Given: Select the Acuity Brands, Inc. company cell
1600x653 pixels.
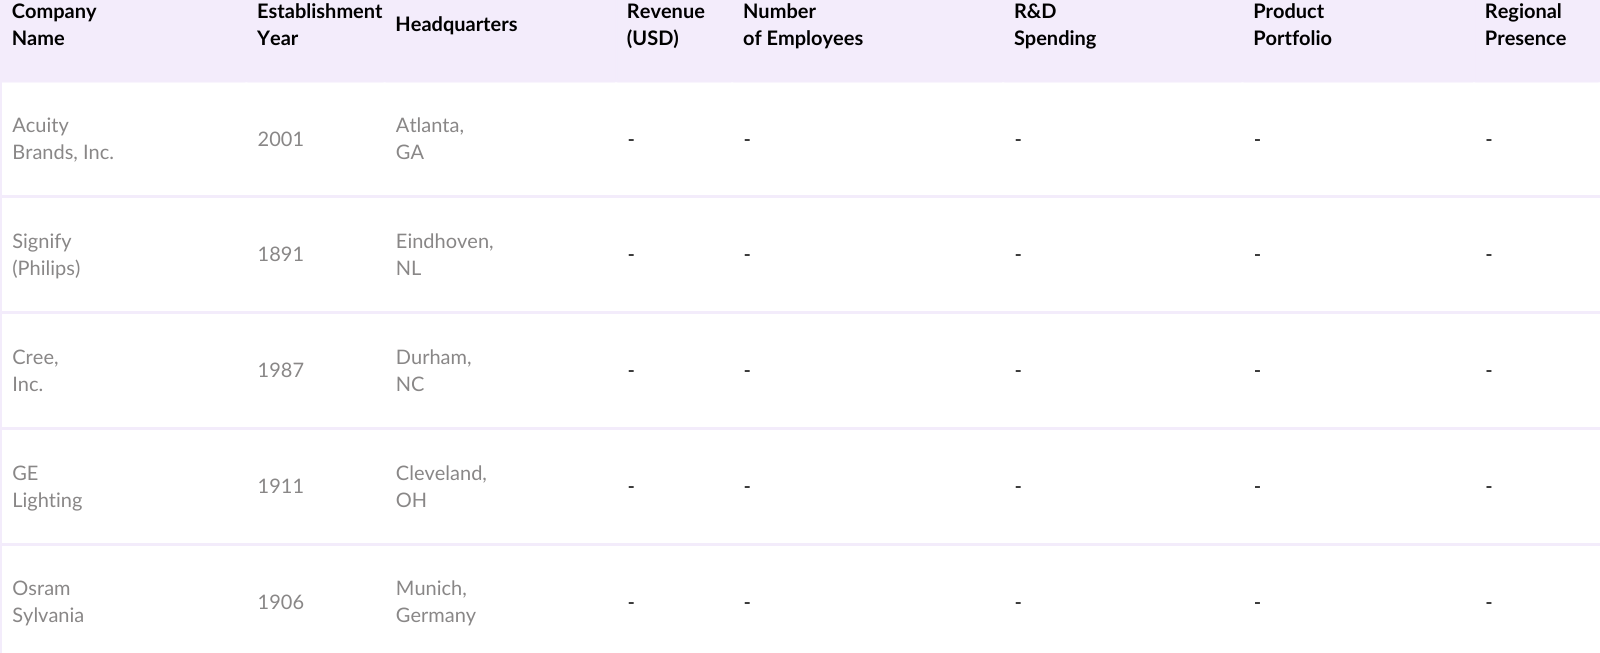Looking at the screenshot, I should pyautogui.click(x=63, y=139).
